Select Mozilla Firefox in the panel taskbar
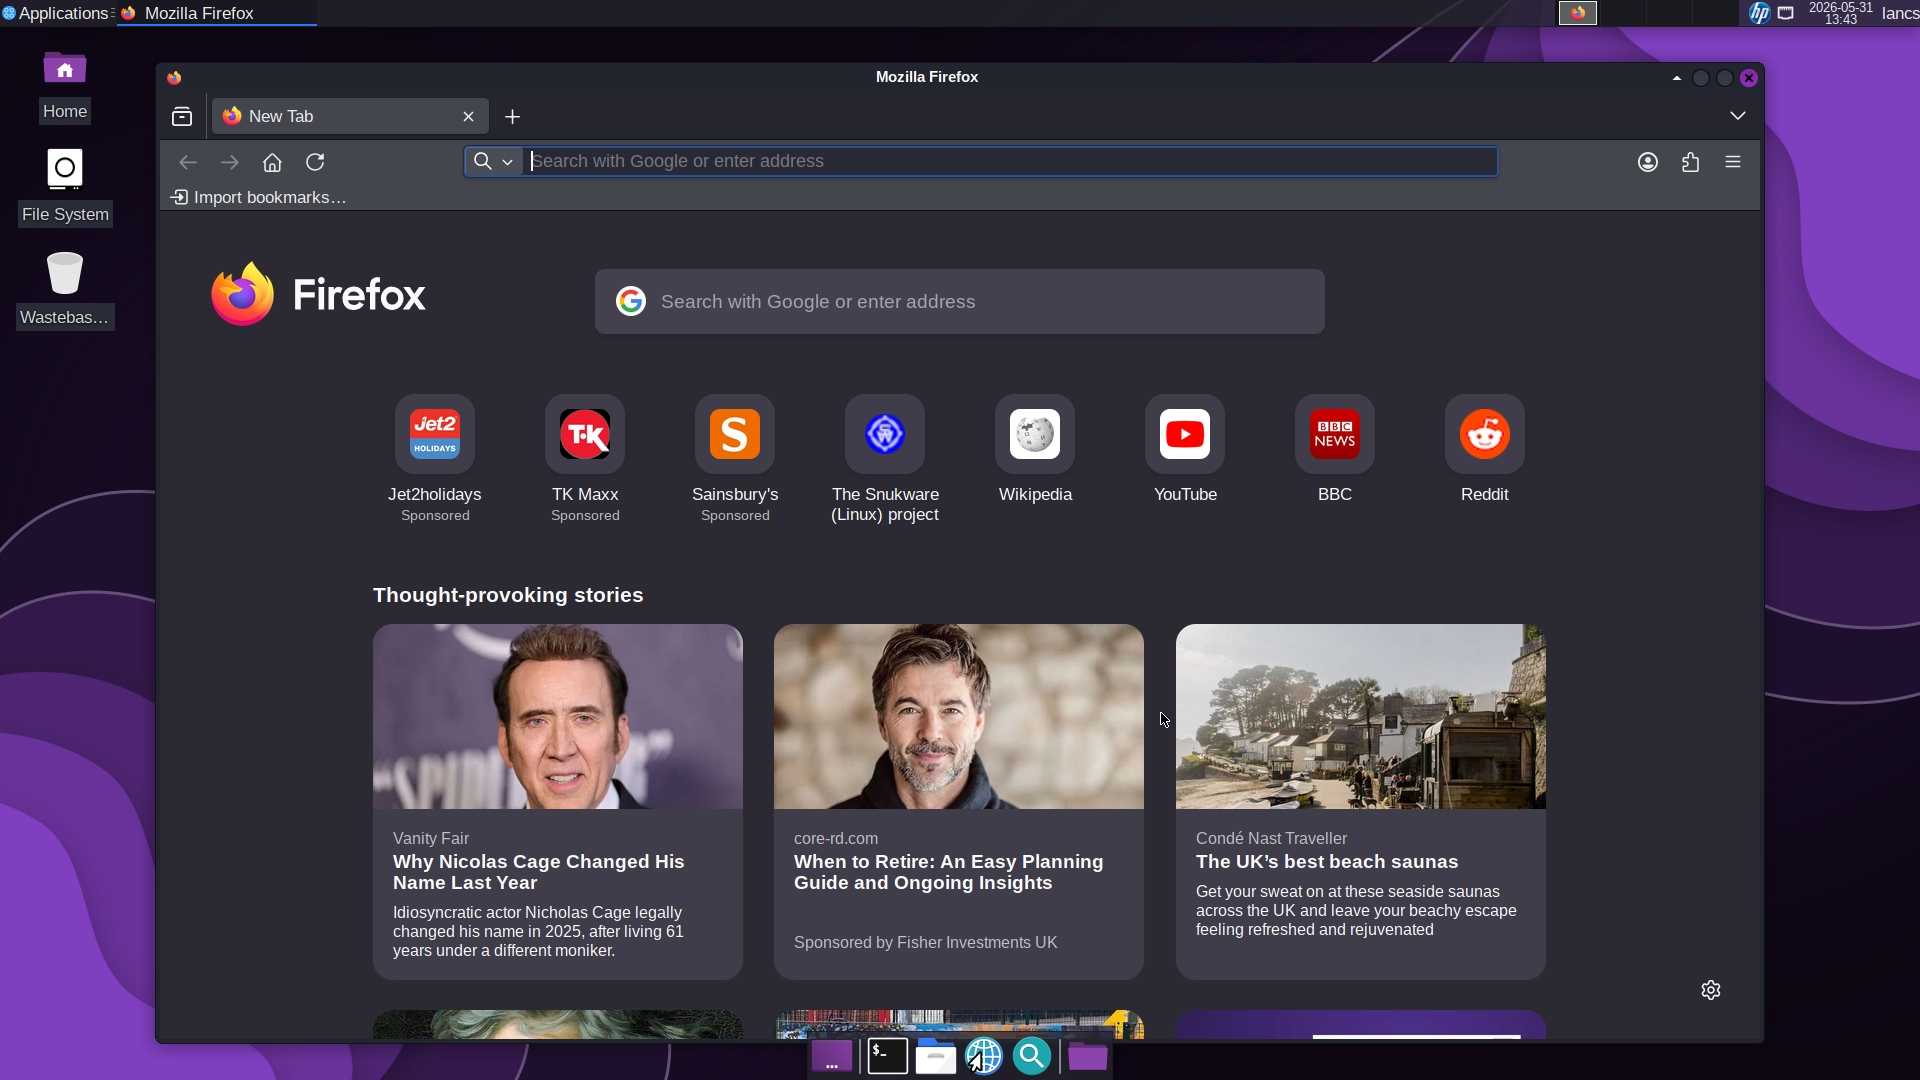1920x1080 pixels. [217, 13]
